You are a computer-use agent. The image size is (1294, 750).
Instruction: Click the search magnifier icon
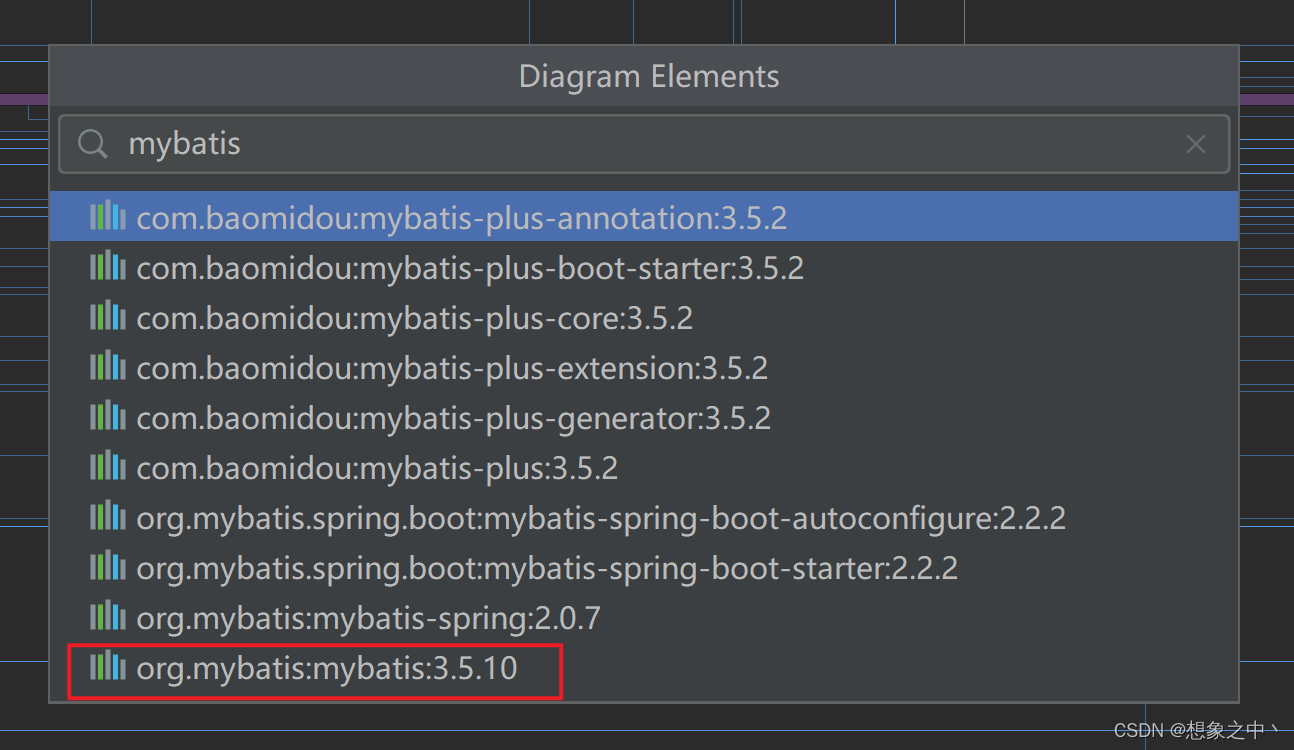(93, 144)
